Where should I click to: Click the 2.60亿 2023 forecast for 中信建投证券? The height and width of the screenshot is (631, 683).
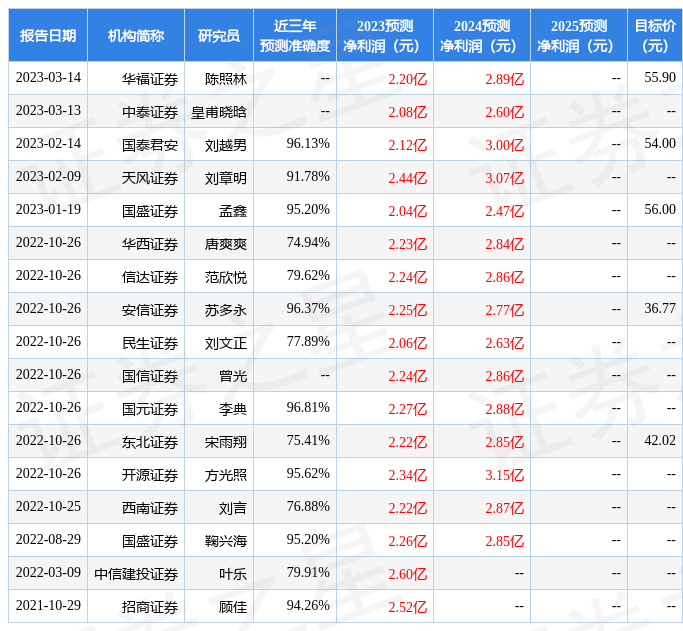[408, 574]
